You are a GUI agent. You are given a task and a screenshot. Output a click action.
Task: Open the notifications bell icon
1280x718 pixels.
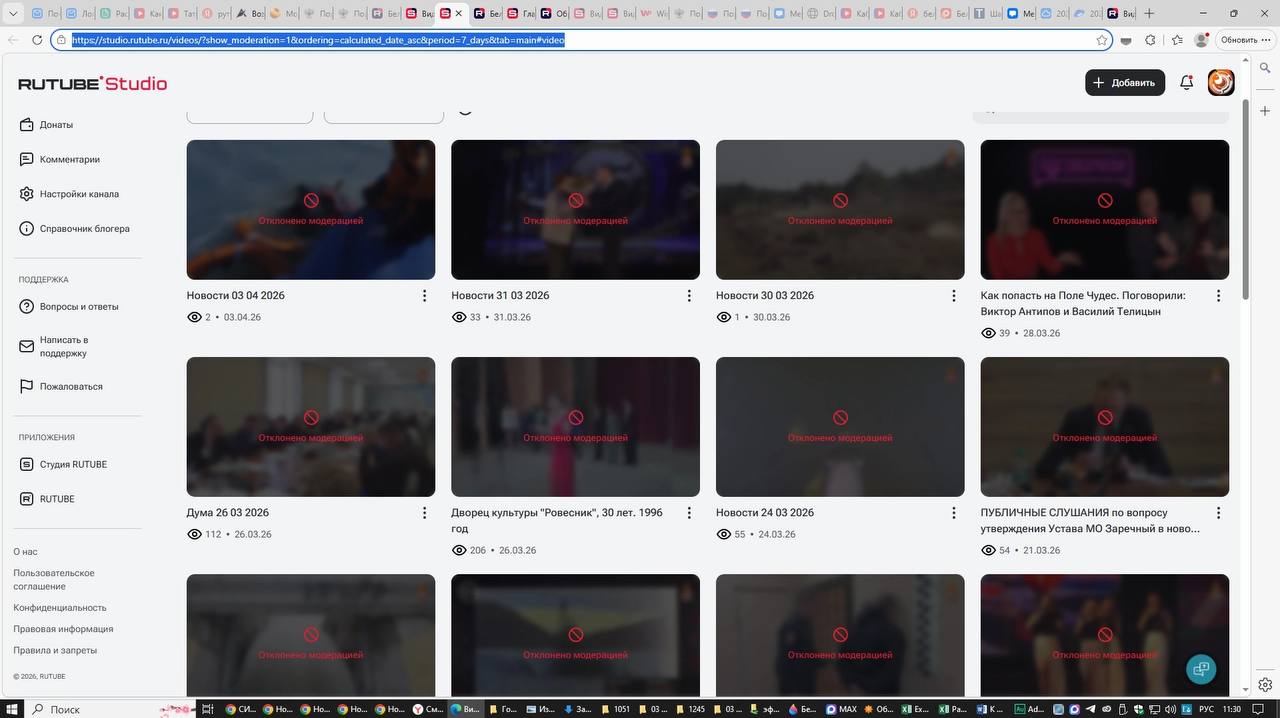tap(1186, 83)
